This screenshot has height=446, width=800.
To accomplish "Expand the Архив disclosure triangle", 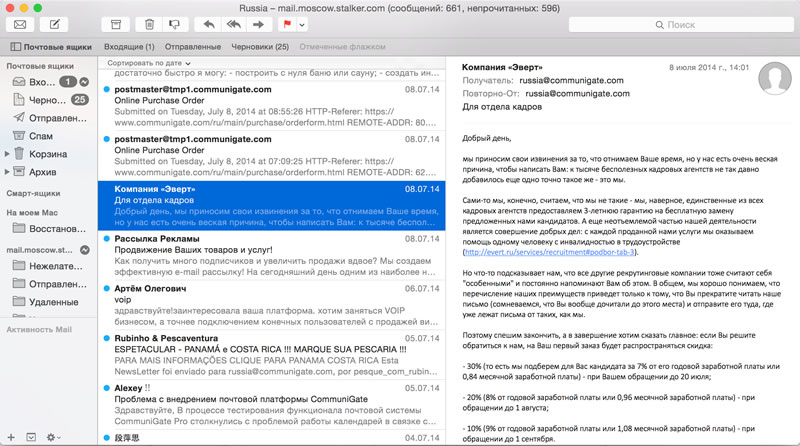I will tap(7, 172).
